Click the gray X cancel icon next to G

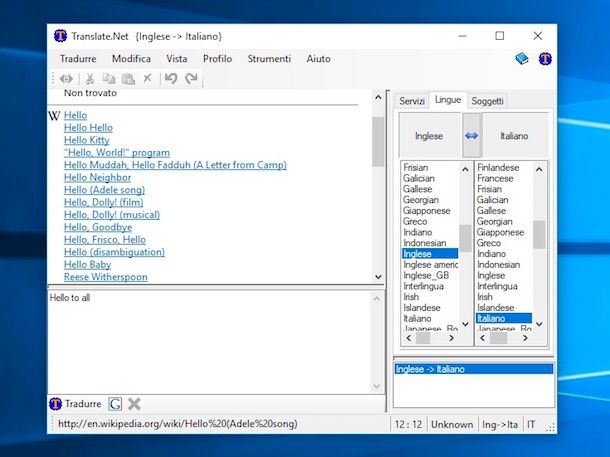point(134,404)
